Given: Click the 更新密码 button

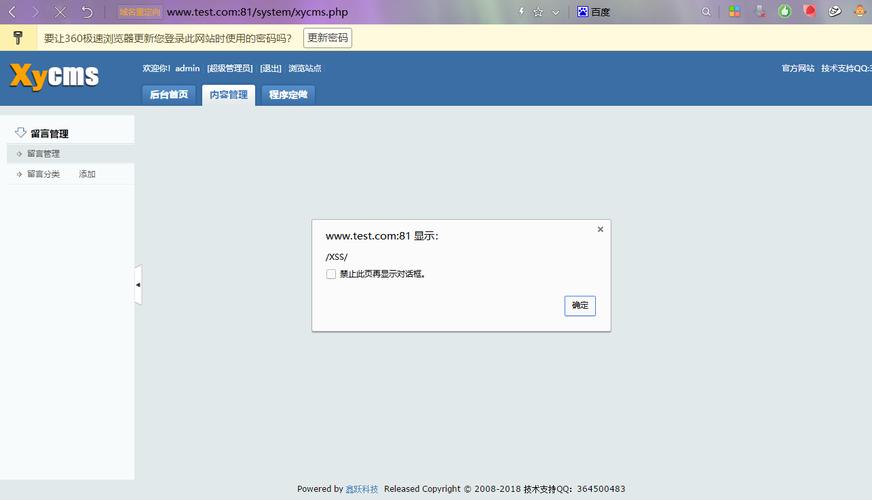Looking at the screenshot, I should (328, 38).
